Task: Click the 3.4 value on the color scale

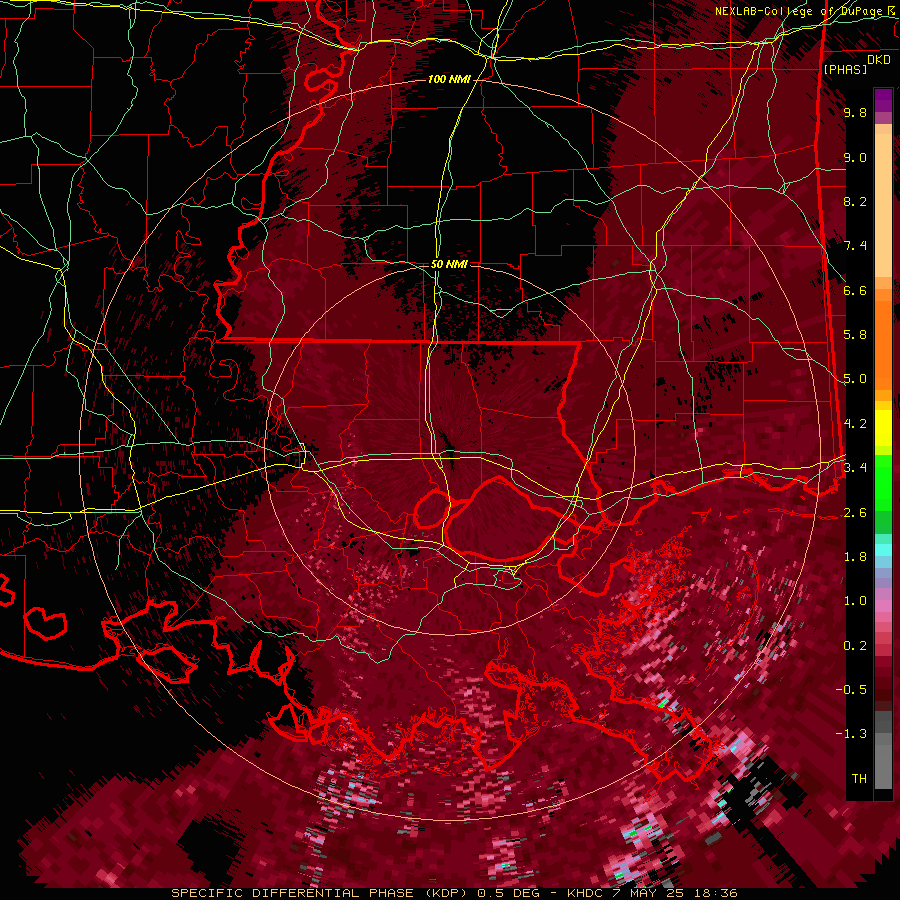Action: coord(855,468)
